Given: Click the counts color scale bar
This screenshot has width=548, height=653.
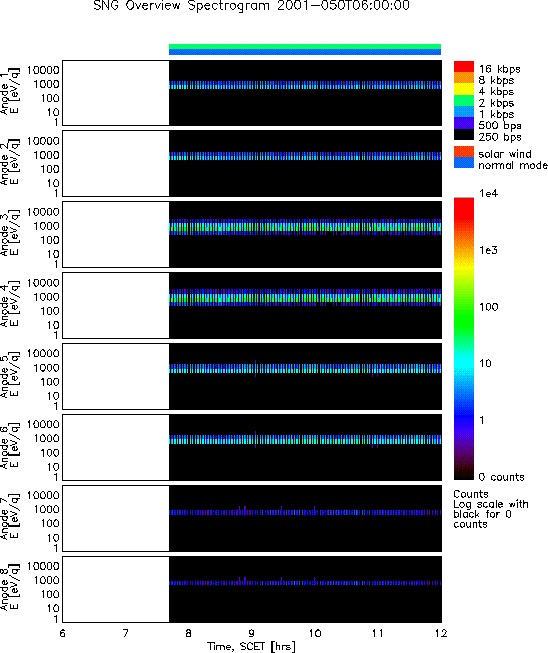Looking at the screenshot, I should (x=464, y=339).
